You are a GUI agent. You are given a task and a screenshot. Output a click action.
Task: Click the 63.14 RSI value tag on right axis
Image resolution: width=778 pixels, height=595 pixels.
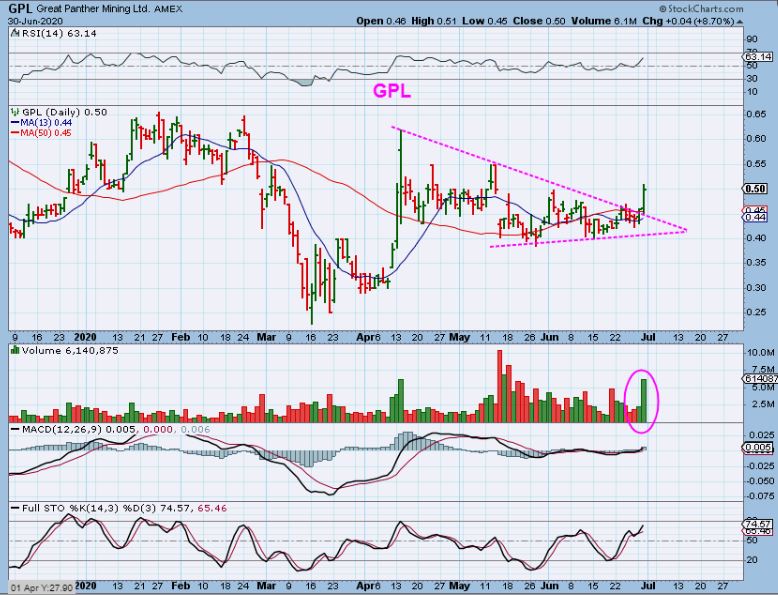[x=758, y=56]
